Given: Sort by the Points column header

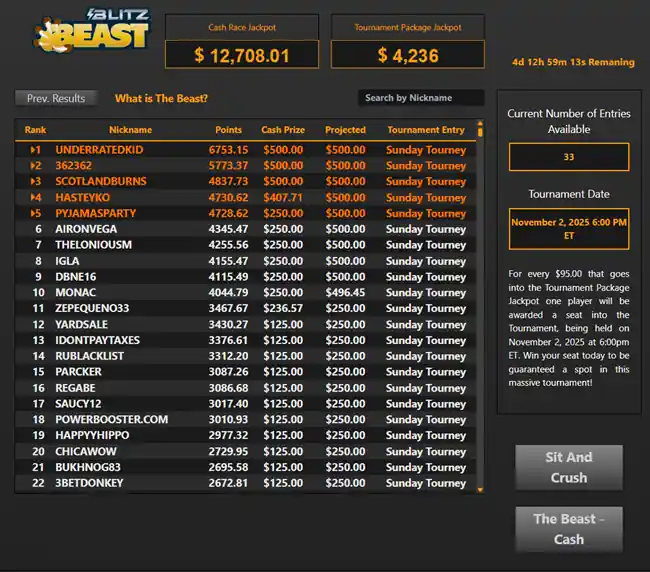Looking at the screenshot, I should pyautogui.click(x=228, y=130).
